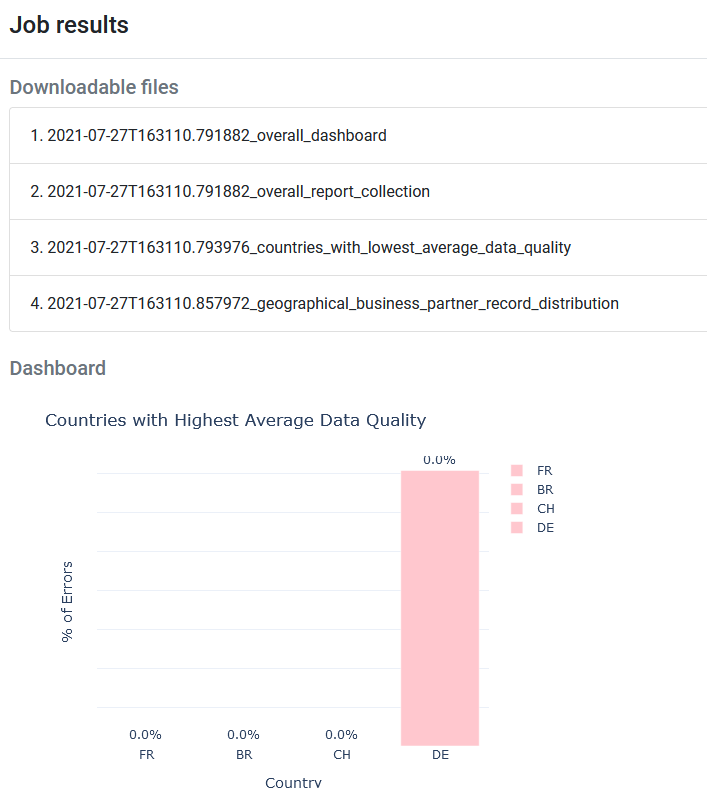
Task: Click the BR legend label
Action: (x=545, y=490)
